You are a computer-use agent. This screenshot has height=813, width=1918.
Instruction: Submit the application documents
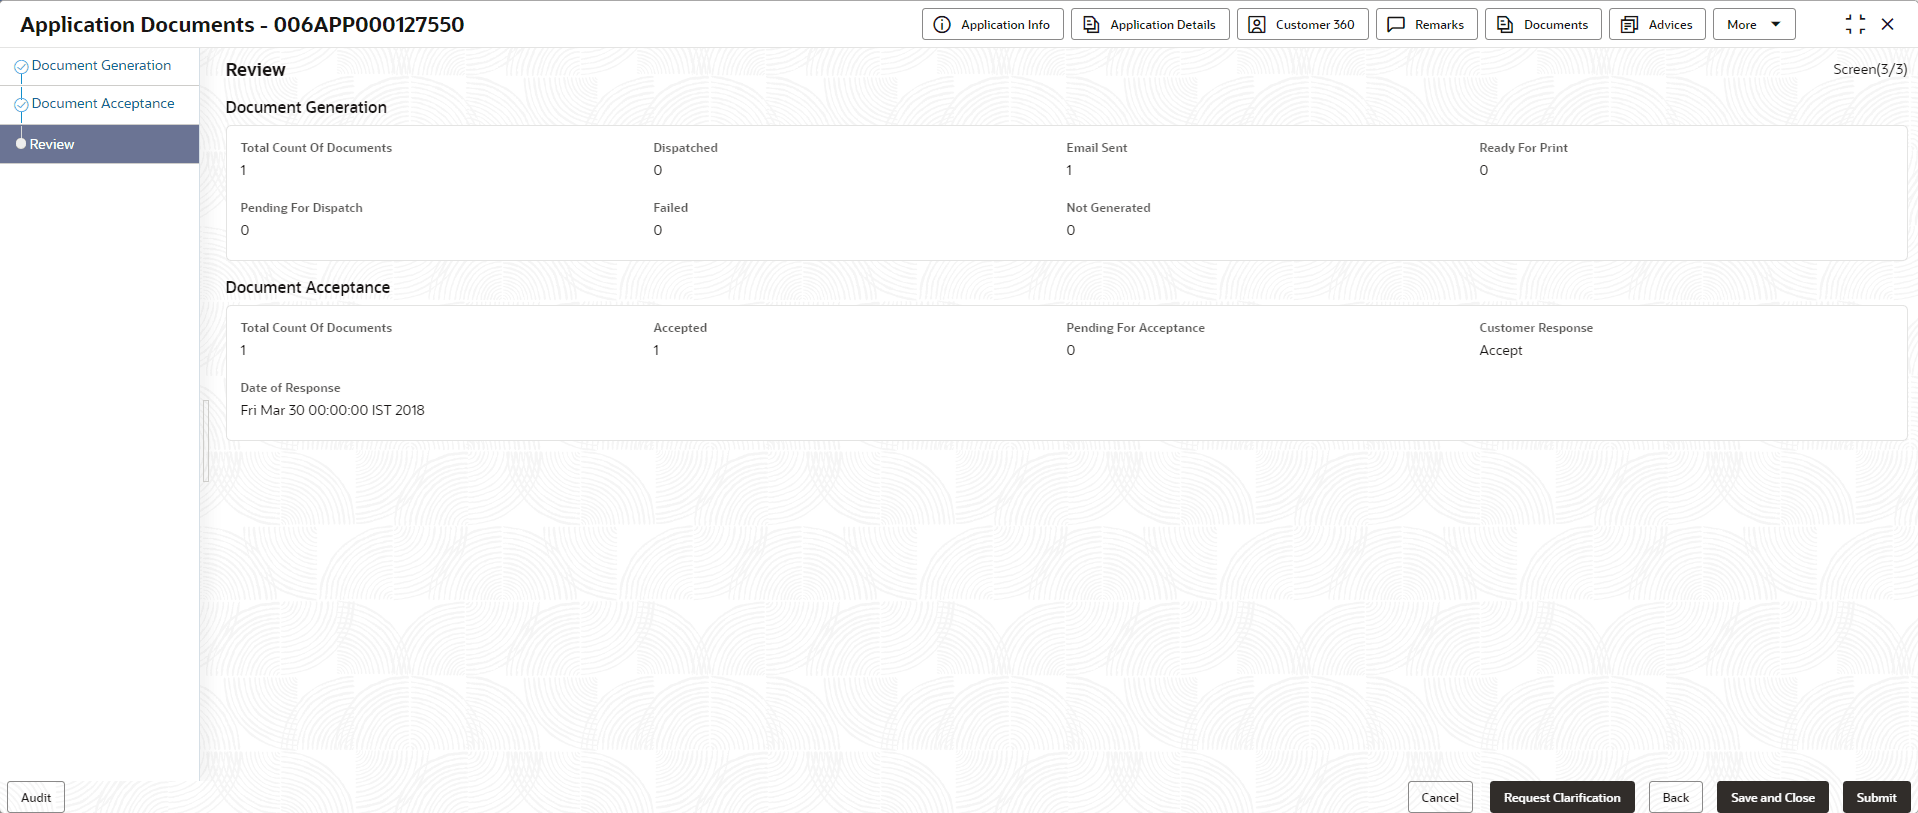coord(1876,797)
